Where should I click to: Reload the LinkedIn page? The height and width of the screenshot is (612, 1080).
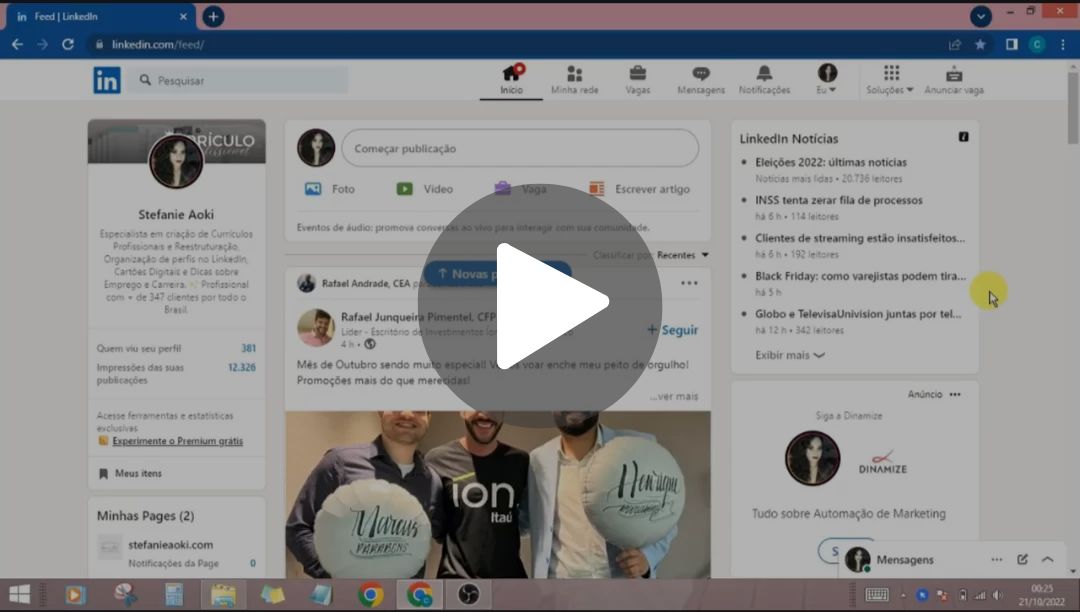pyautogui.click(x=68, y=45)
